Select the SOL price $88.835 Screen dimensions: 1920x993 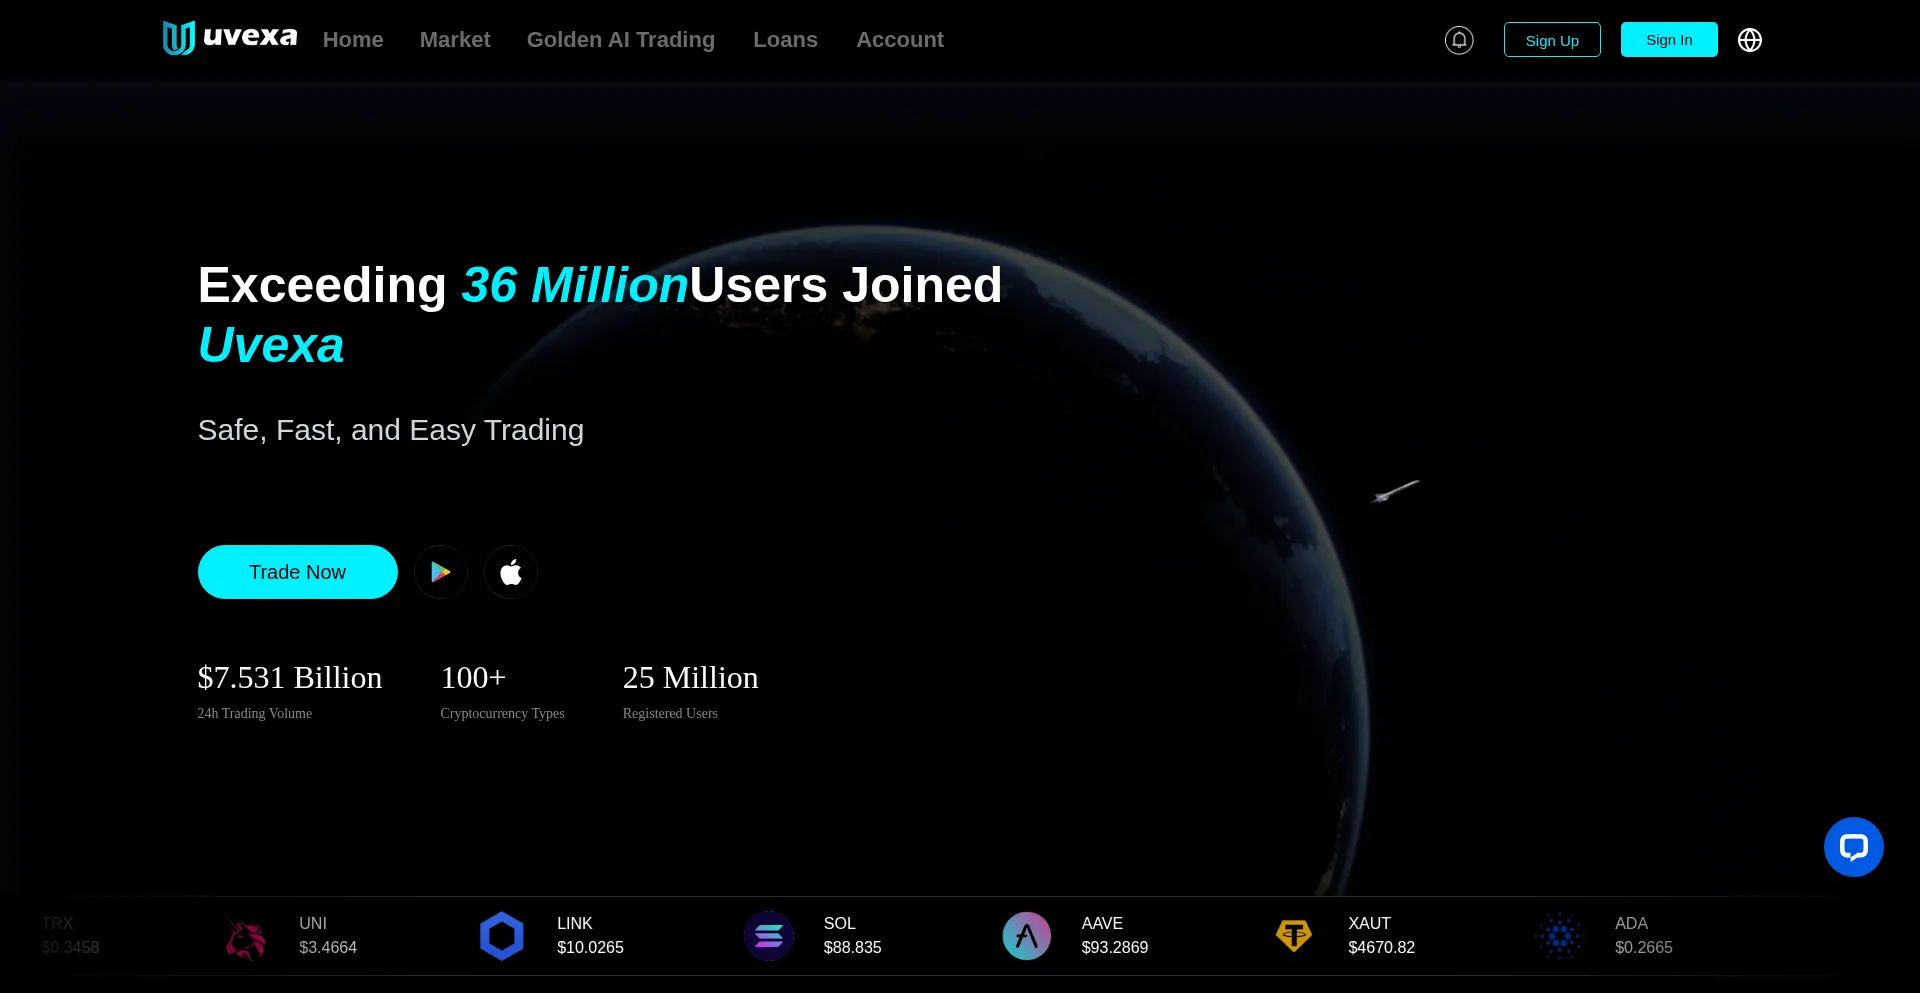pyautogui.click(x=853, y=948)
